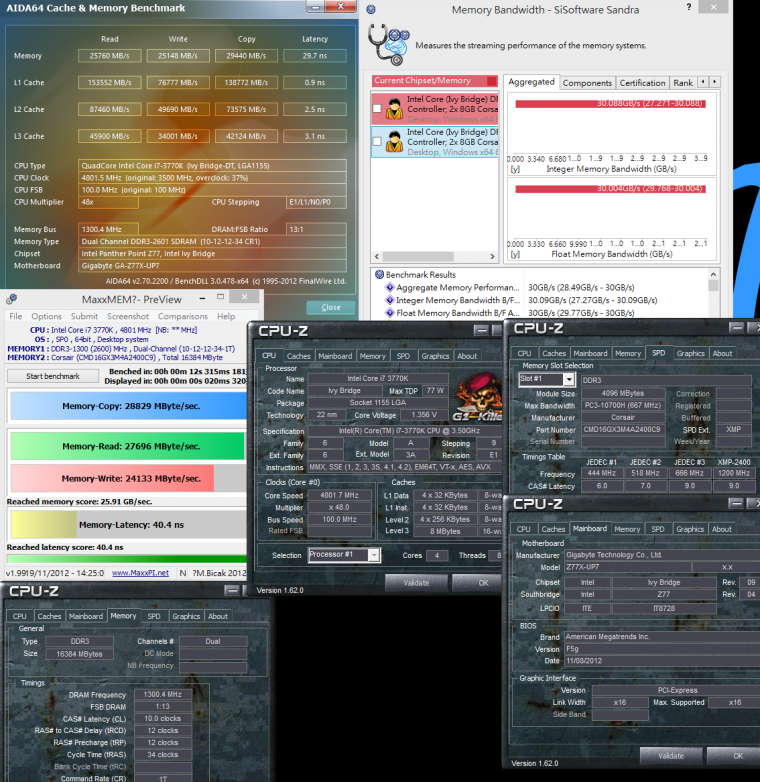Open Mainboard tab in CPU-Z CPU window
Screen dimensions: 760x782
point(335,356)
